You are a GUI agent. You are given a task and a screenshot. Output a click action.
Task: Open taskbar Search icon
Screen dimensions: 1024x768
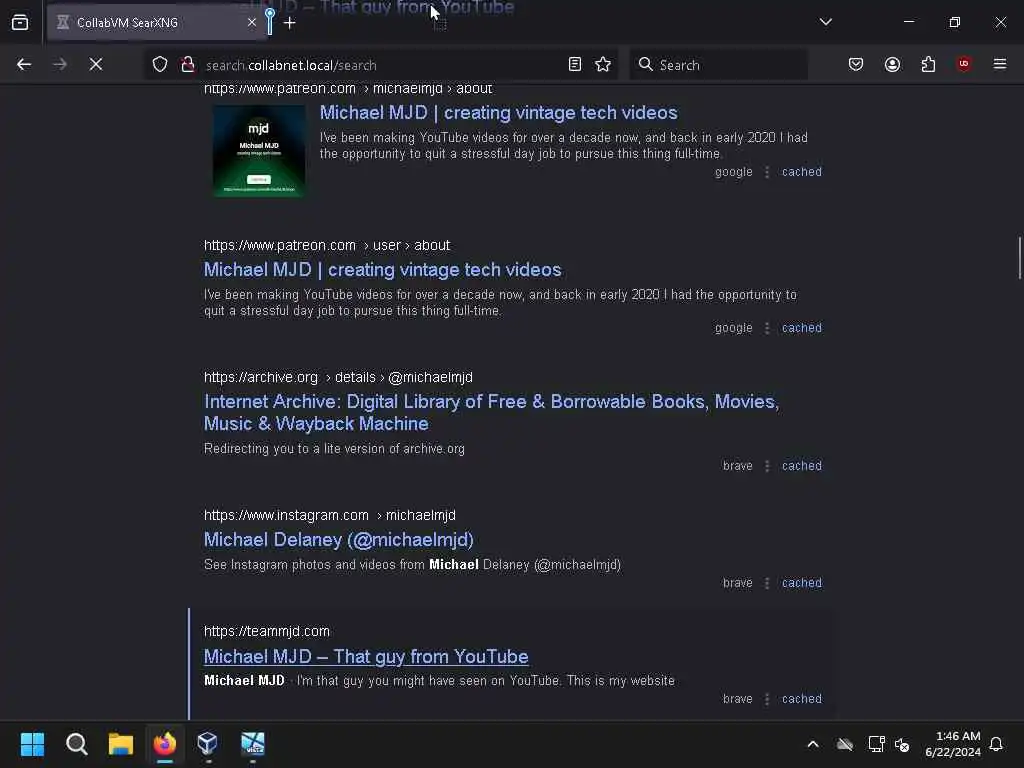tap(76, 744)
